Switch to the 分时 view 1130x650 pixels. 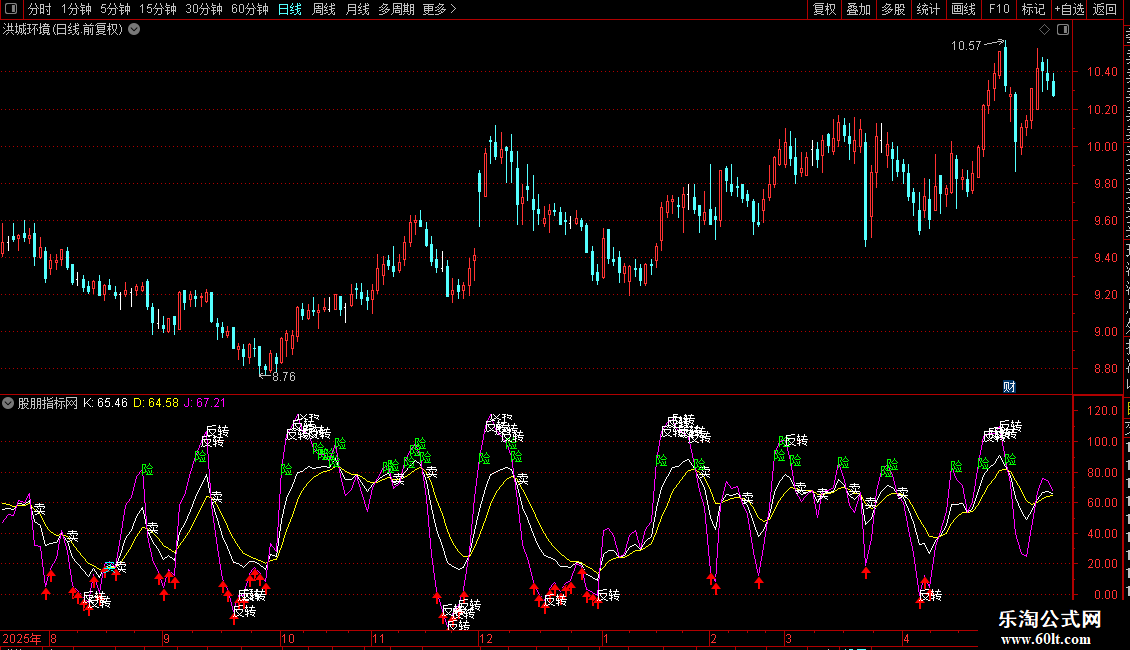pos(40,9)
